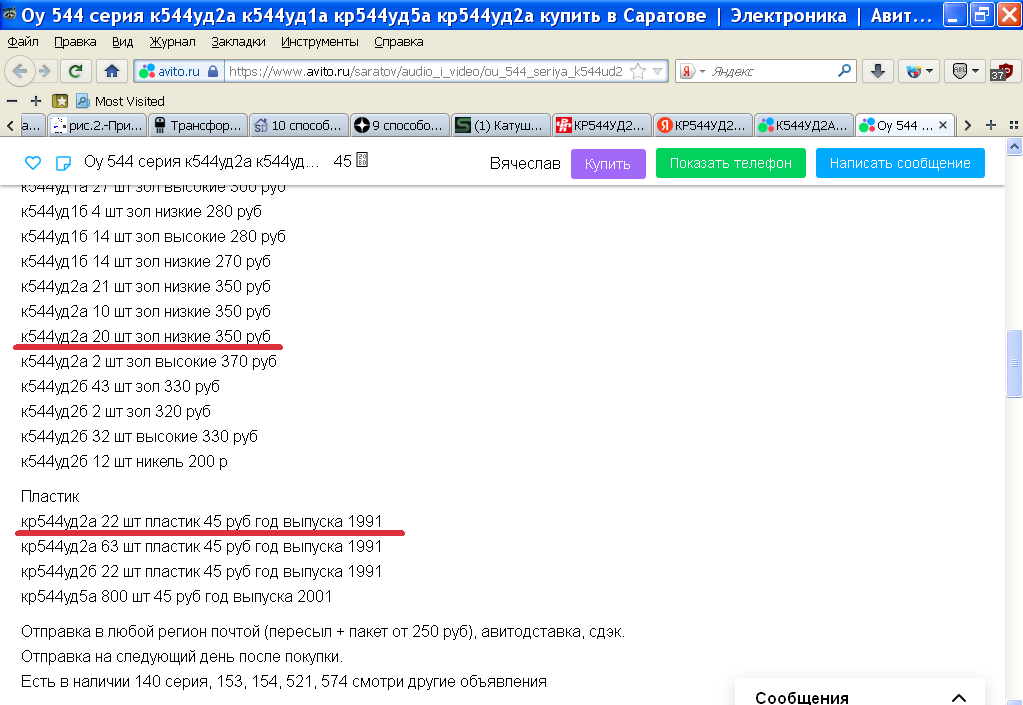Open the adblock shield dropdown arrow
The height and width of the screenshot is (705, 1023).
(975, 71)
